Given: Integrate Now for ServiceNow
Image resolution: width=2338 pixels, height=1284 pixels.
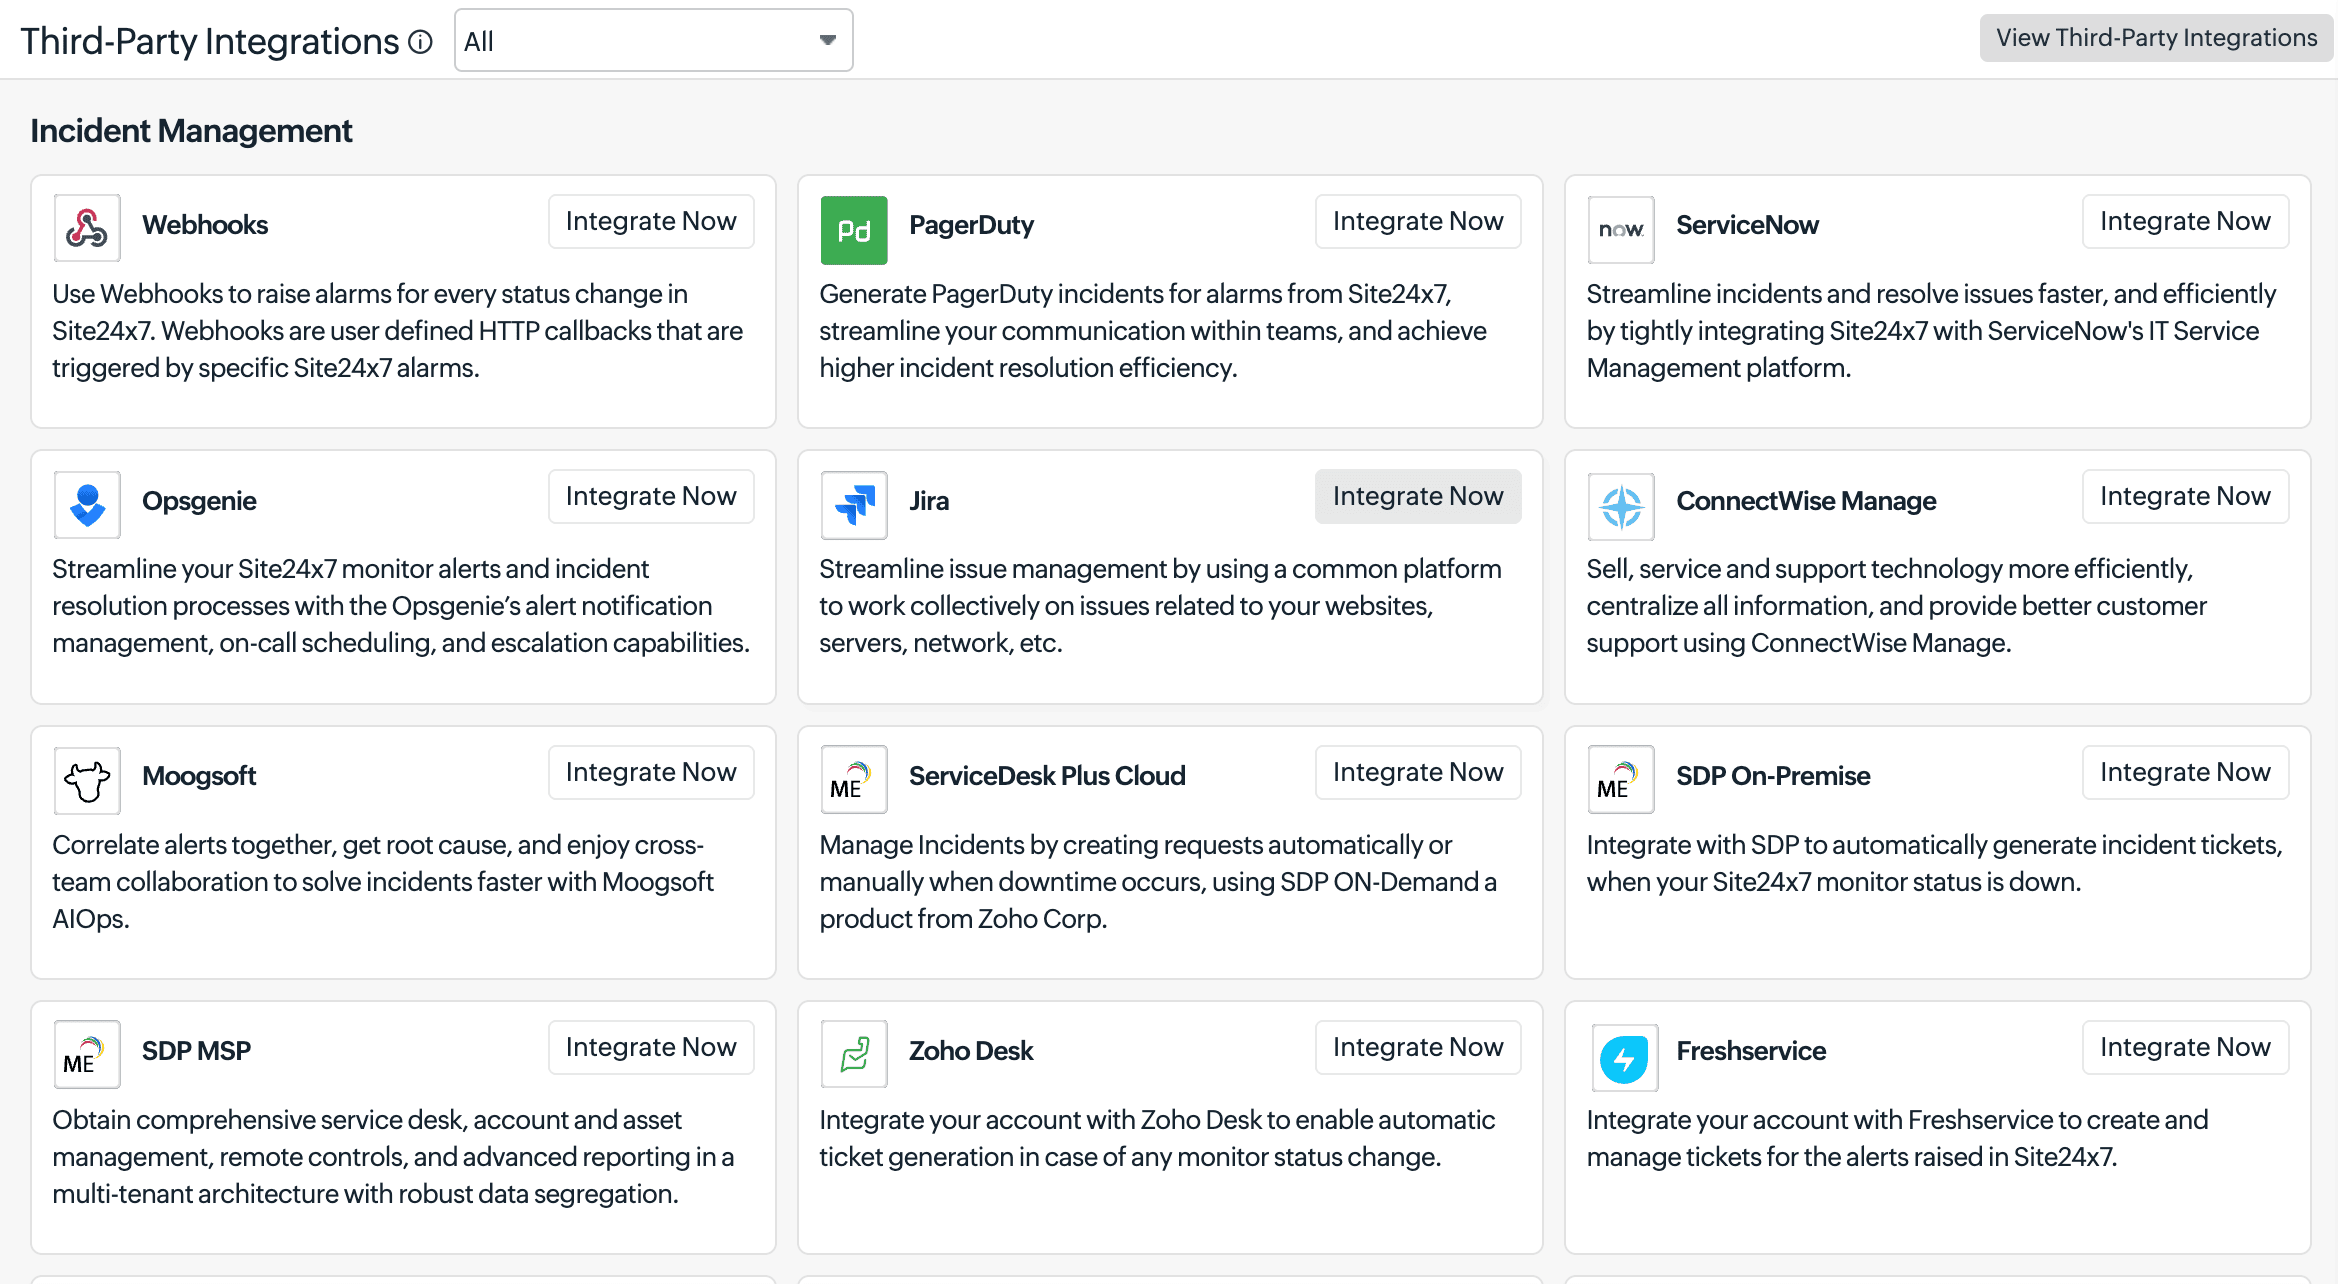Looking at the screenshot, I should coord(2185,221).
